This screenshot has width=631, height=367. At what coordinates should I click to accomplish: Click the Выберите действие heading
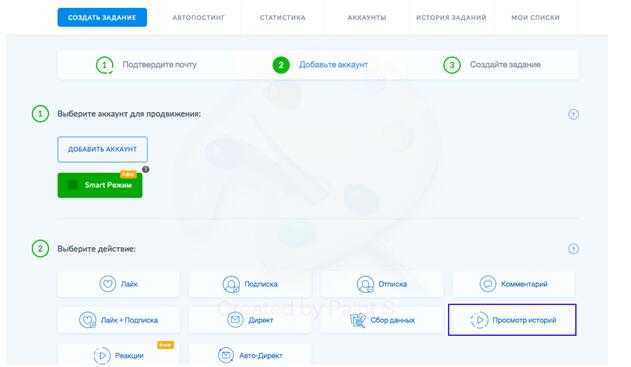97,249
